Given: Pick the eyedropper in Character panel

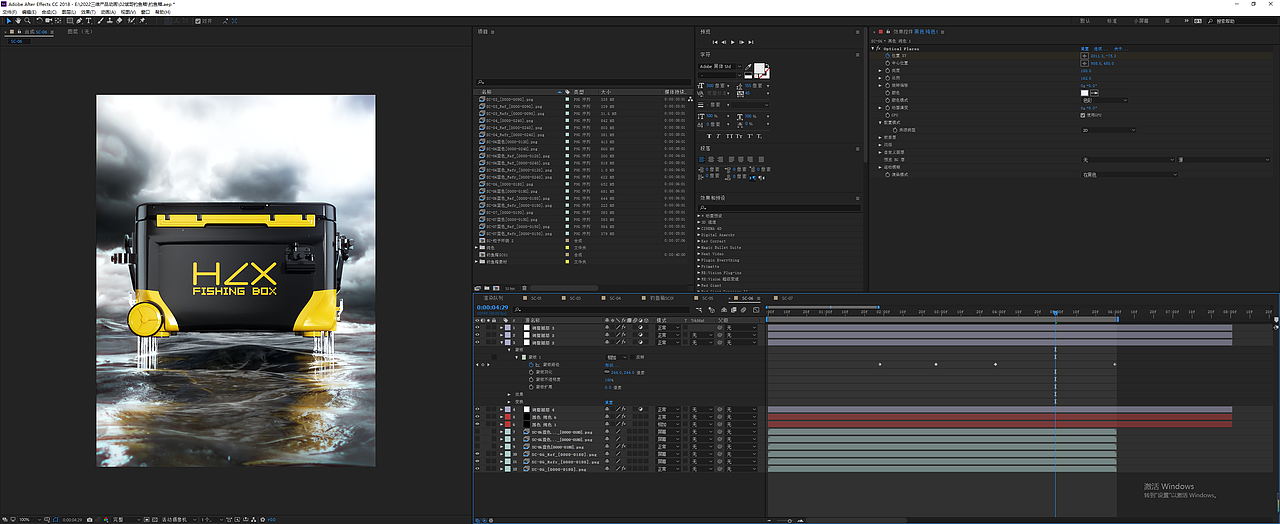Looking at the screenshot, I should click(748, 66).
